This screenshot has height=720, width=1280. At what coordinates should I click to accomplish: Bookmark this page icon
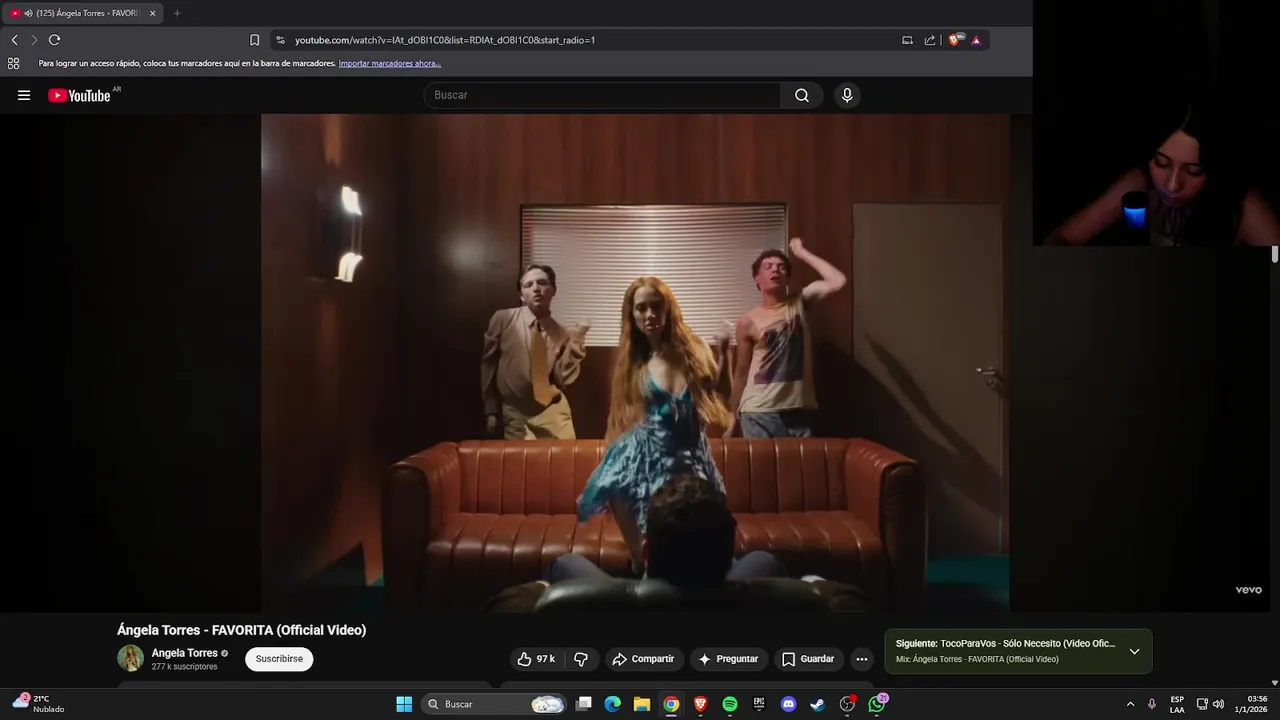click(x=254, y=40)
